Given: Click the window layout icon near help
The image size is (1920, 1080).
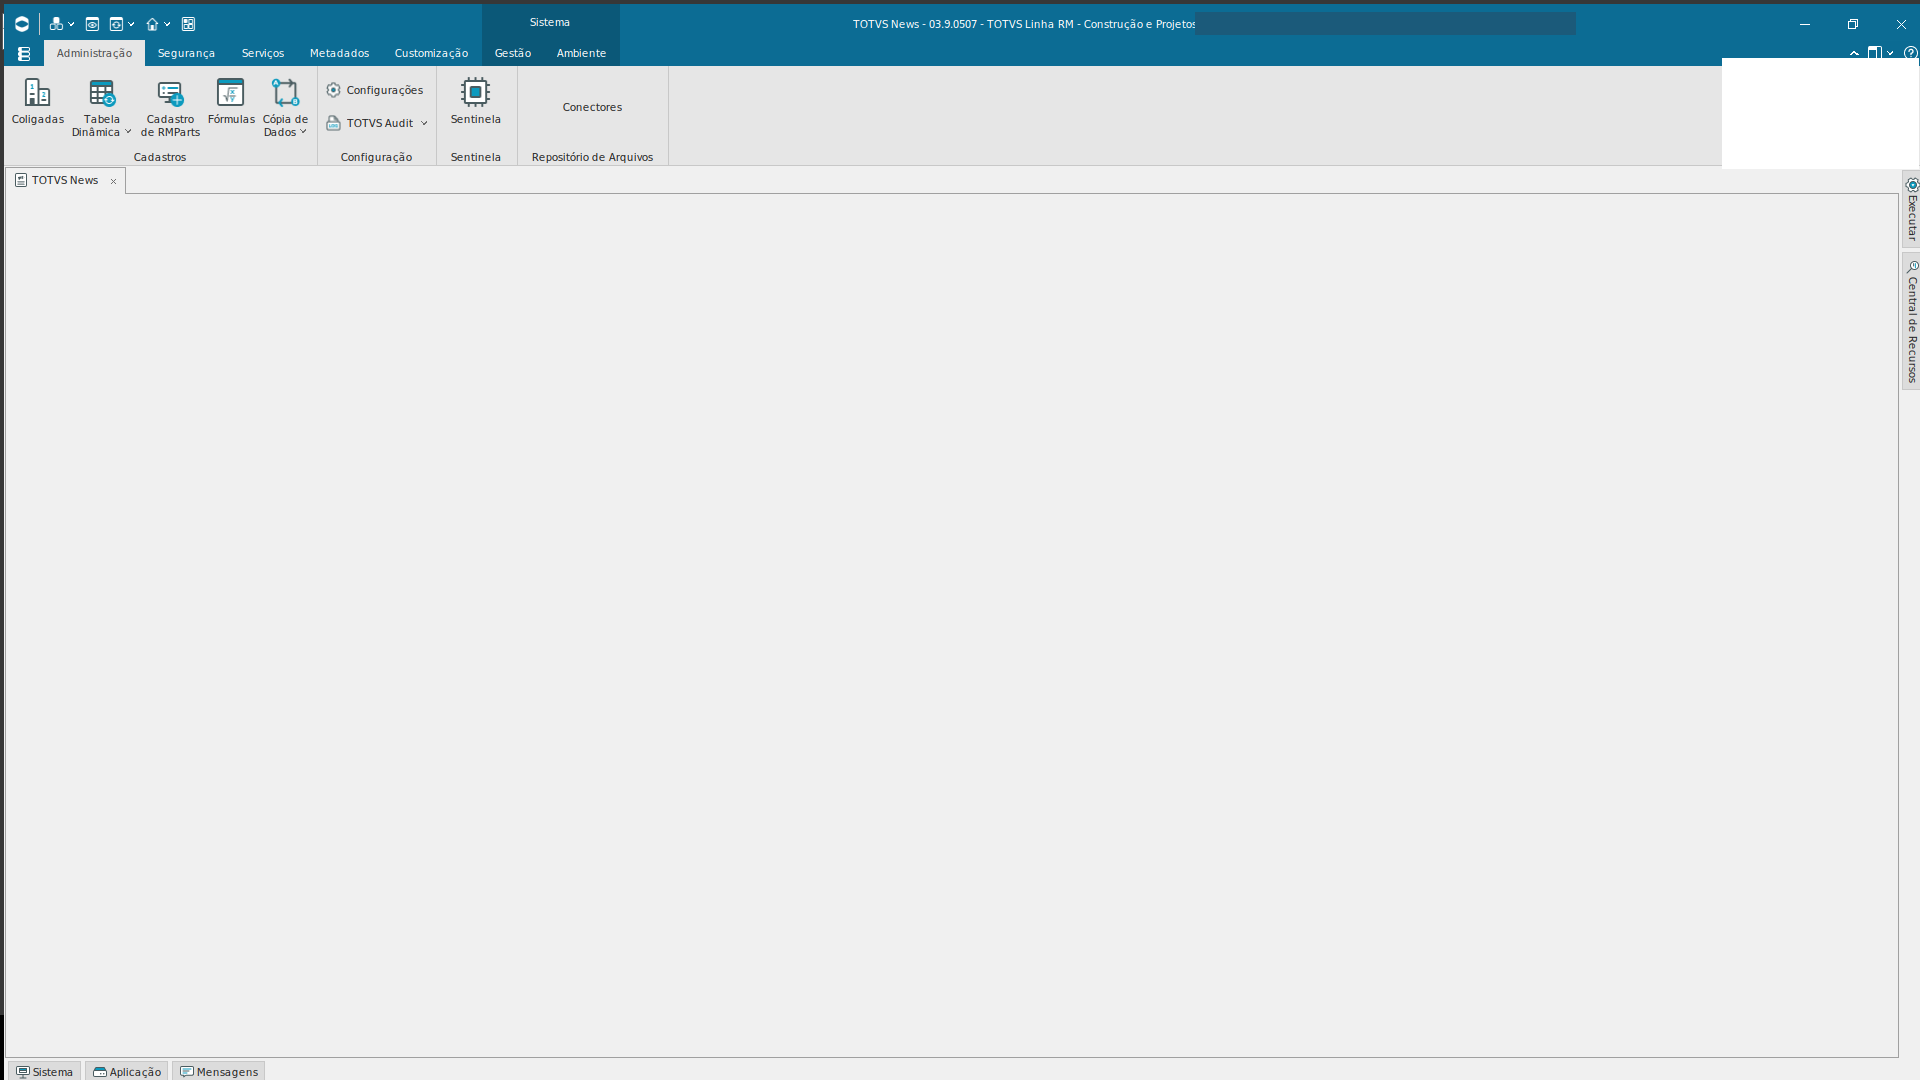Looking at the screenshot, I should click(x=1875, y=53).
